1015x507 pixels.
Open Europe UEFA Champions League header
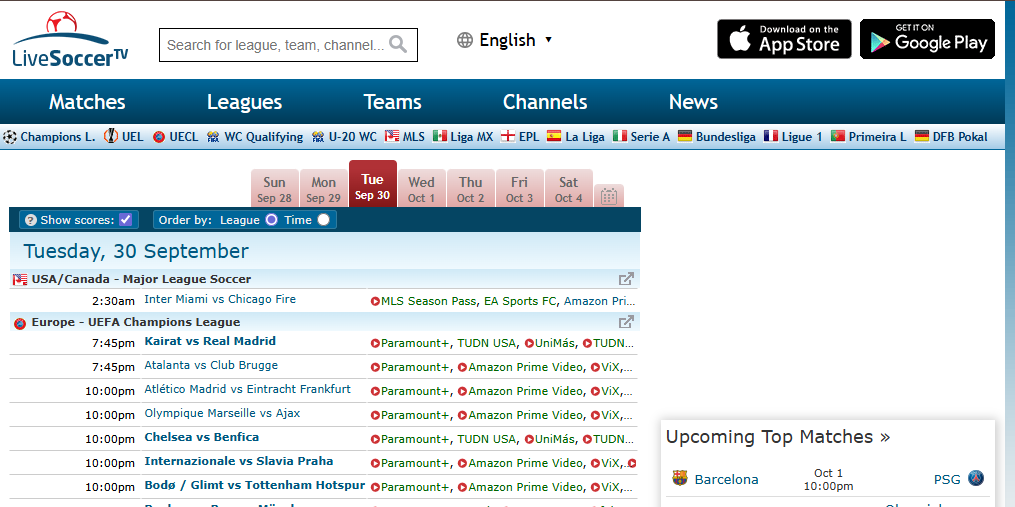click(x=136, y=322)
